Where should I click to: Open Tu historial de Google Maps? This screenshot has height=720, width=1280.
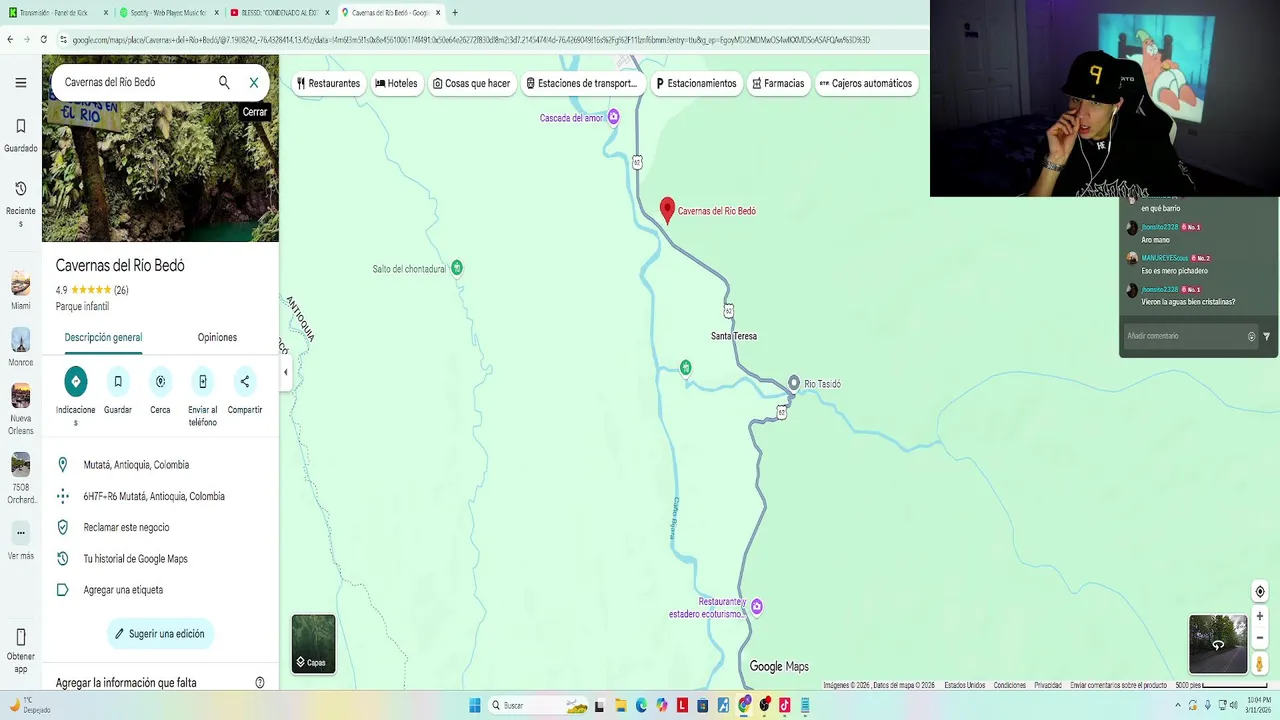tap(160, 559)
